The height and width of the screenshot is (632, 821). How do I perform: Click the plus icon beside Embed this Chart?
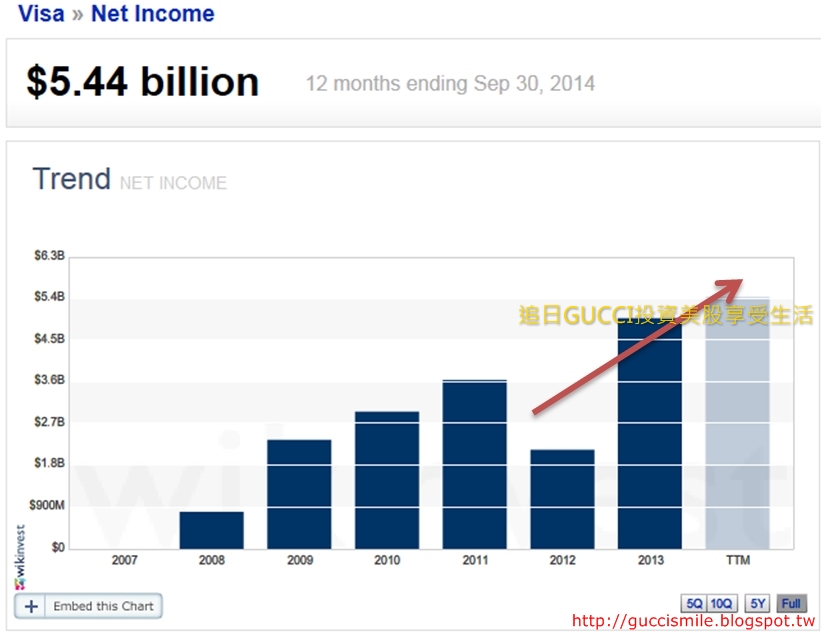coord(31,606)
